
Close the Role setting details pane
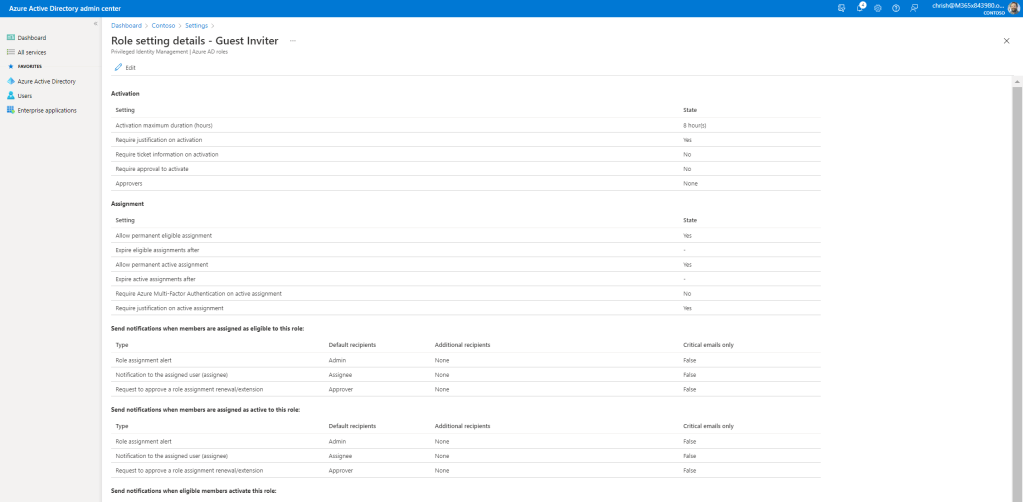click(1006, 41)
